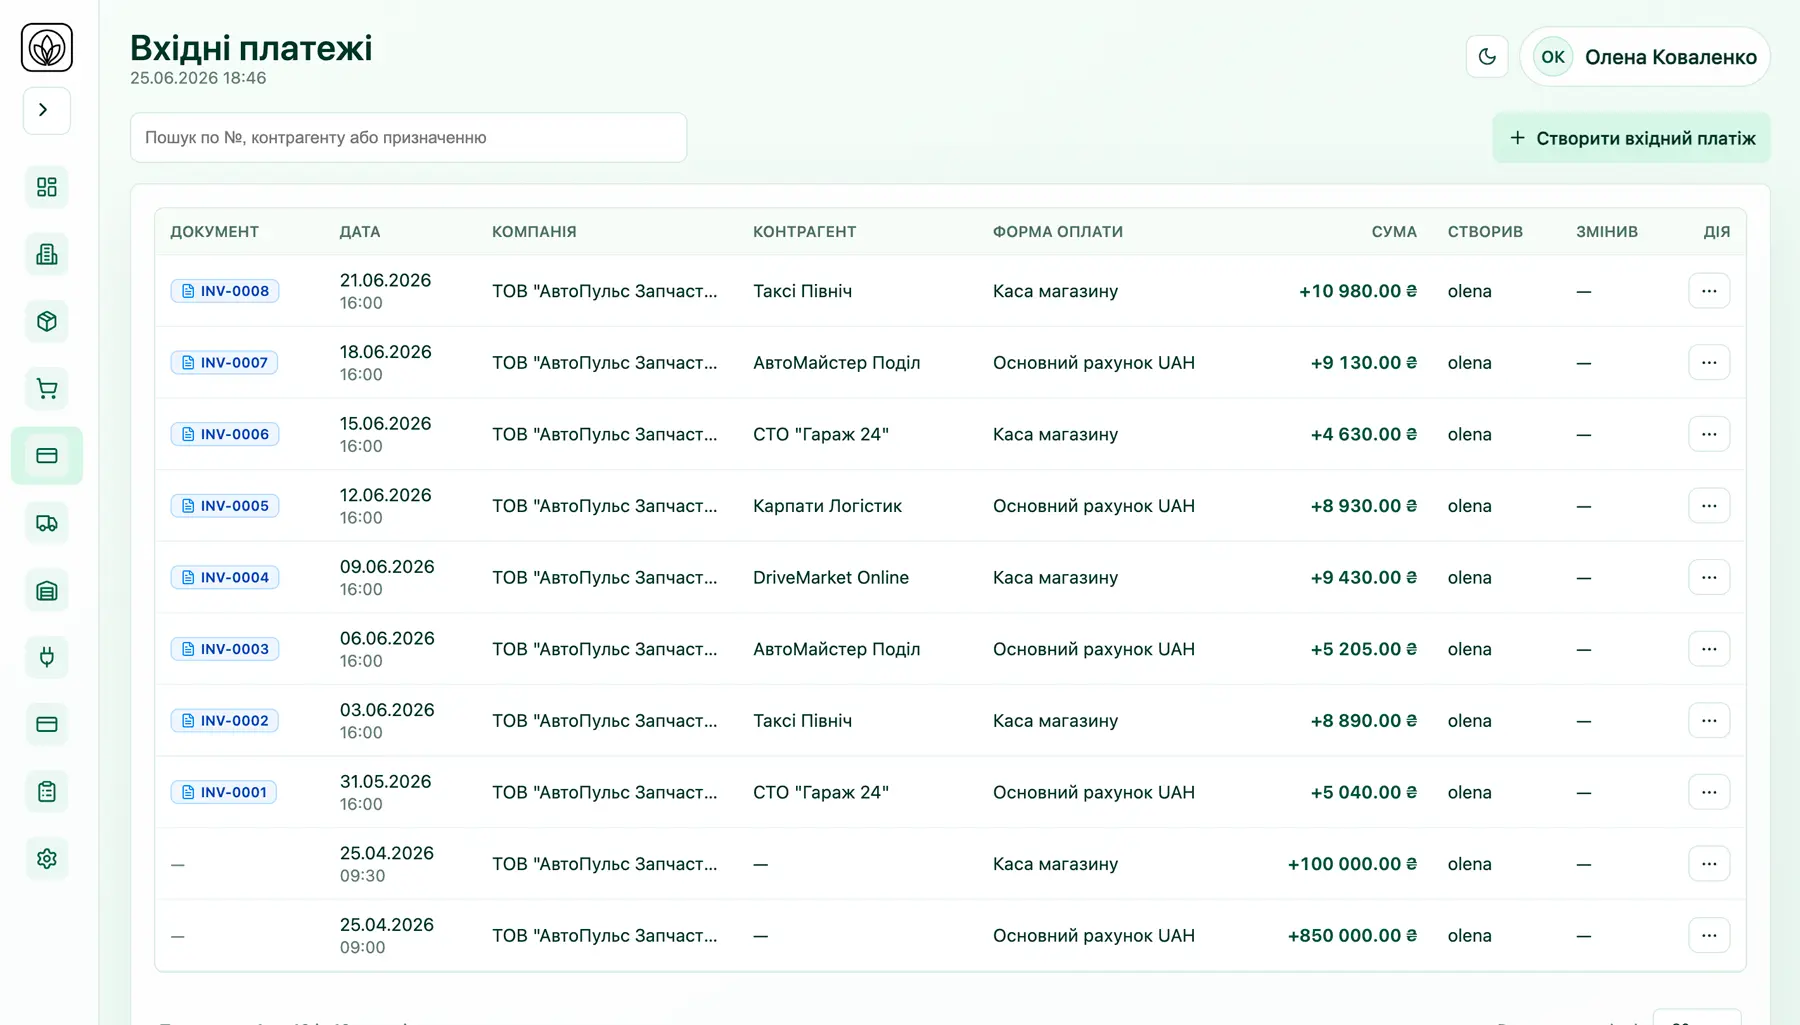This screenshot has height=1025, width=1800.
Task: Open document link INV-0003
Action: pos(225,649)
